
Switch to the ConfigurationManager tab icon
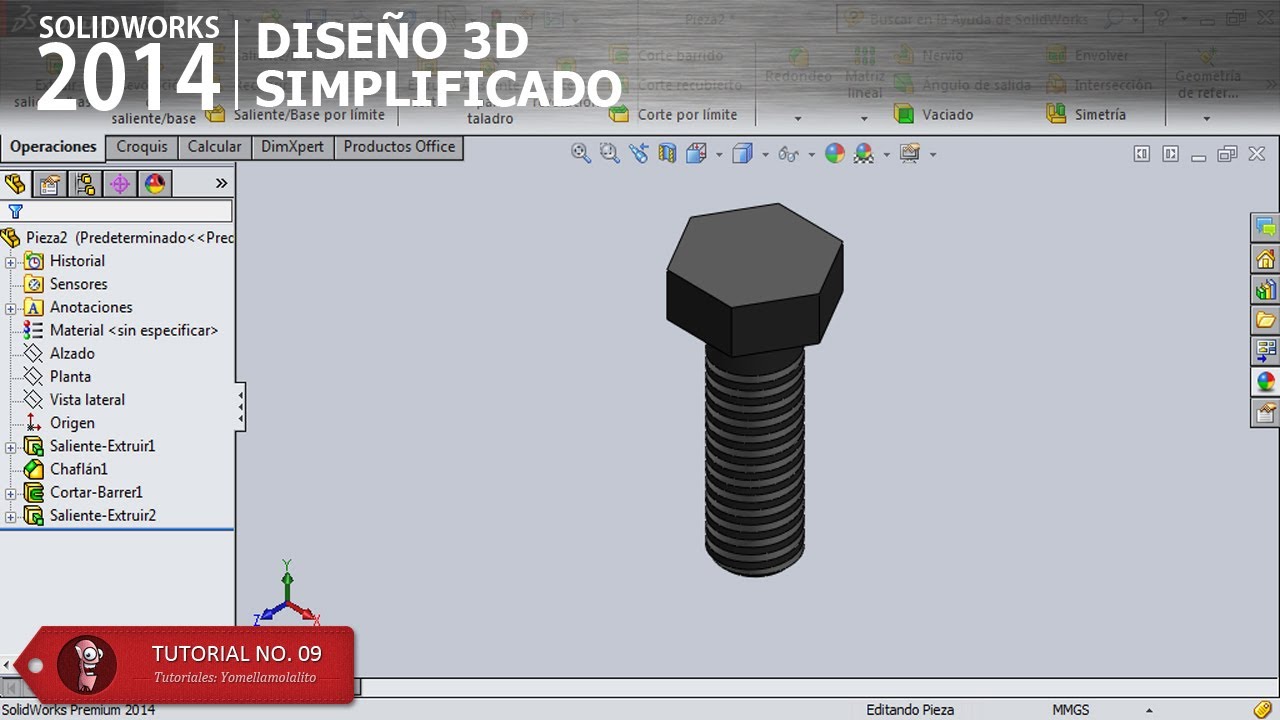click(85, 183)
